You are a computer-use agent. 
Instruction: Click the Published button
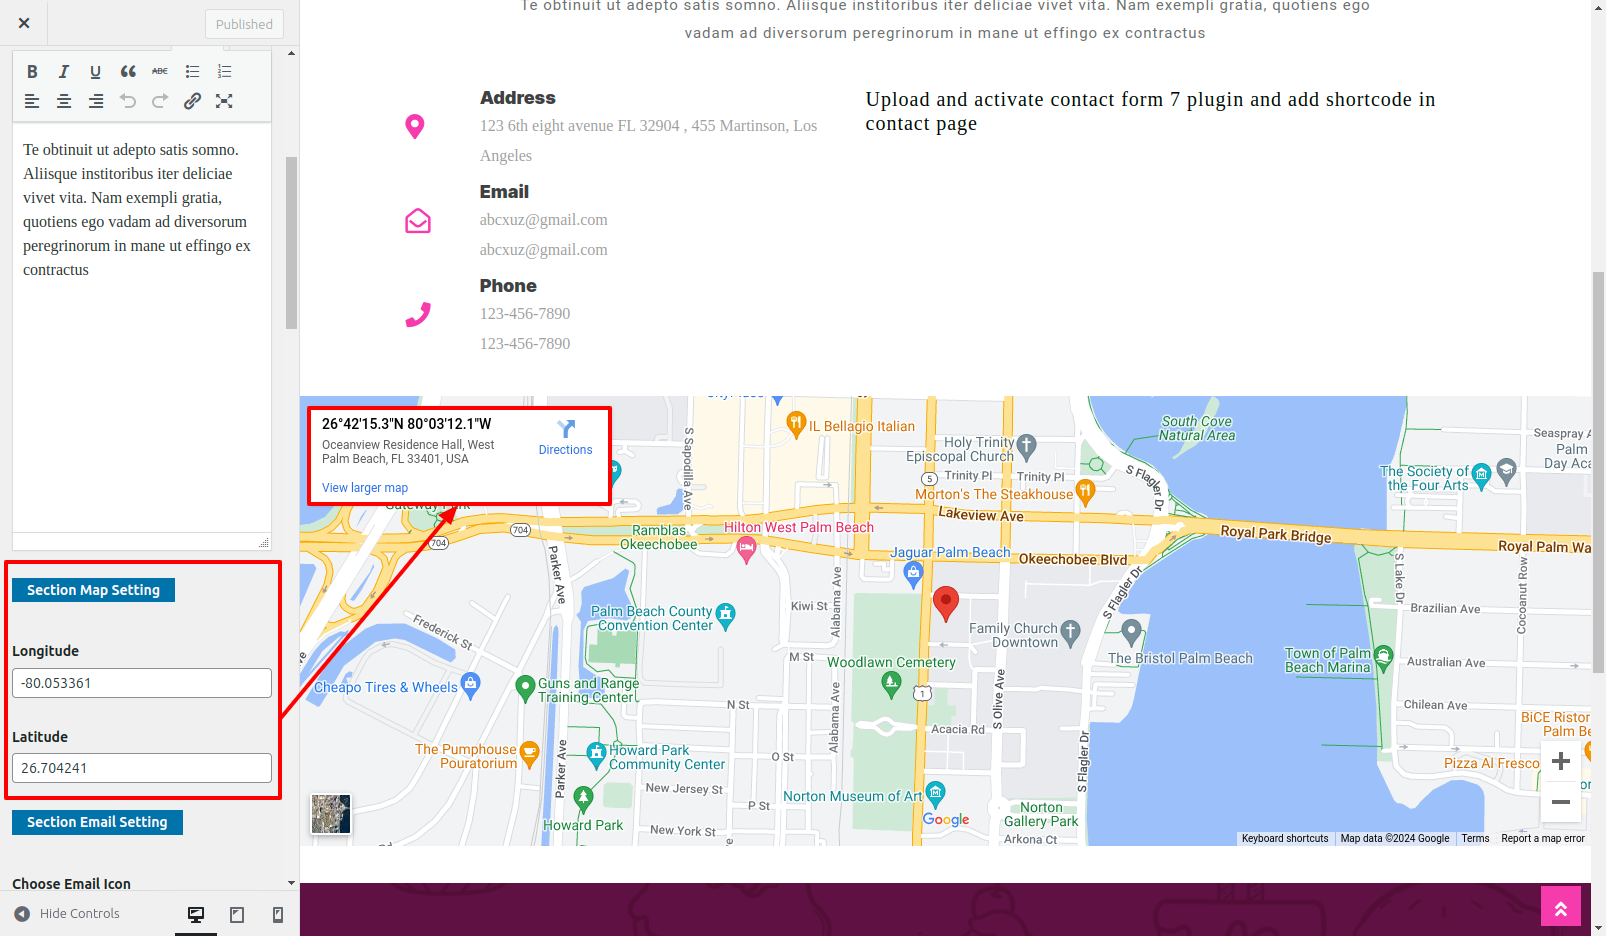(244, 24)
